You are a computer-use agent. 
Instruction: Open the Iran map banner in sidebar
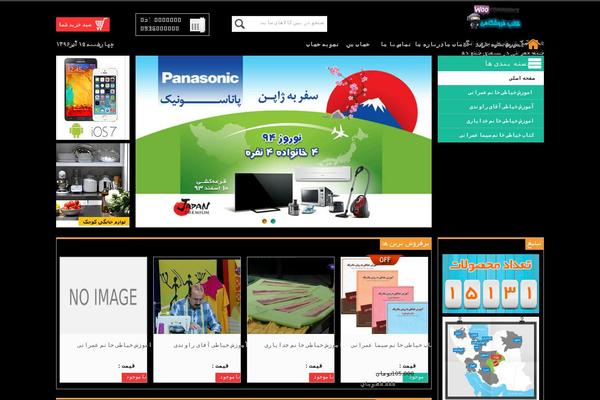(x=491, y=358)
